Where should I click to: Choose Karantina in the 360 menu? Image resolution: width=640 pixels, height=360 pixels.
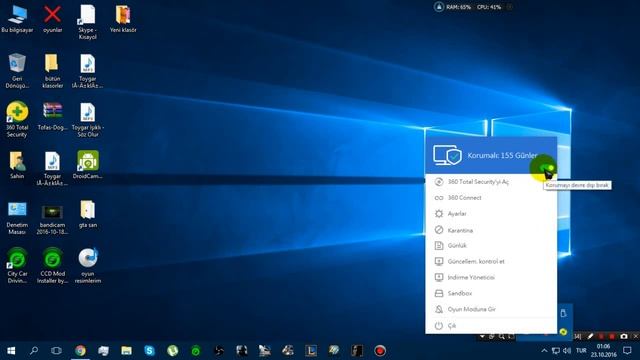(x=491, y=230)
